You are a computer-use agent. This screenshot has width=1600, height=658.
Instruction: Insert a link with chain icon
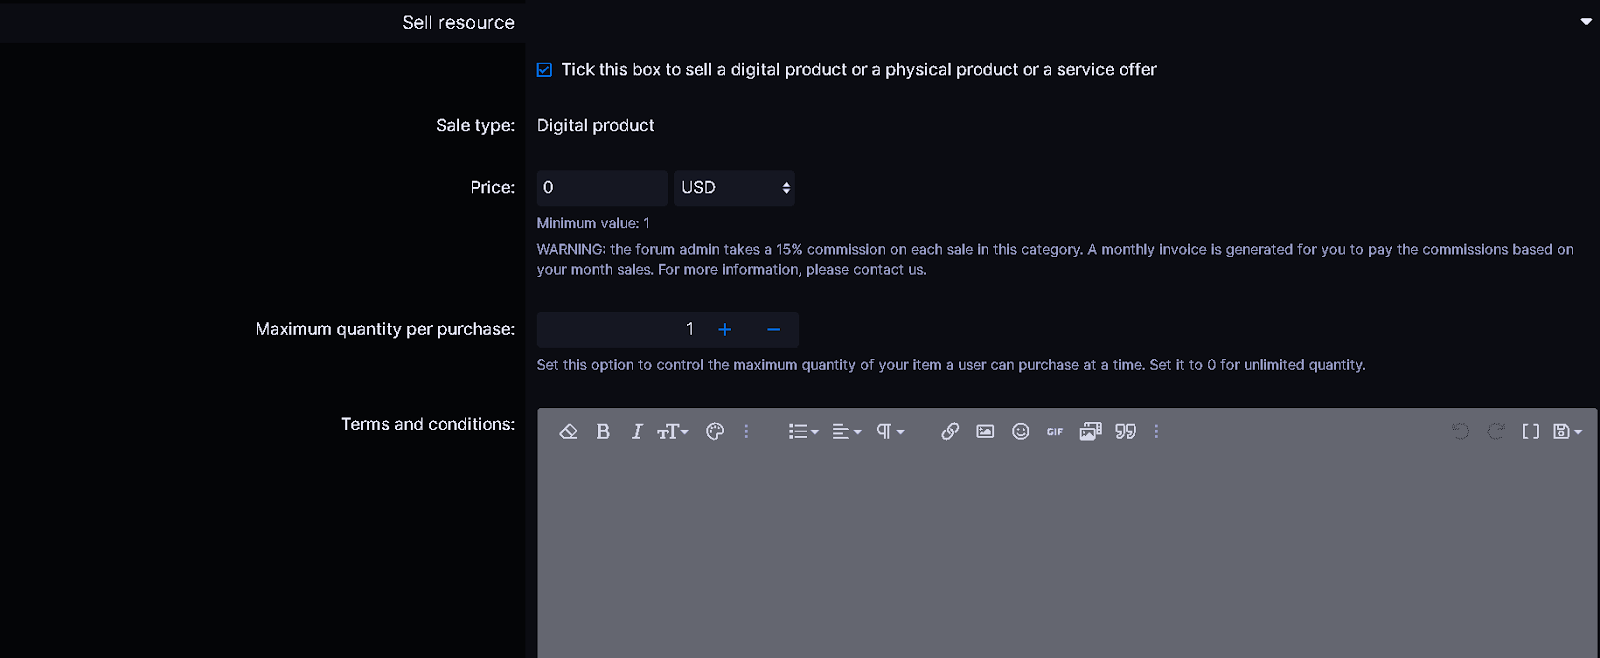coord(950,432)
